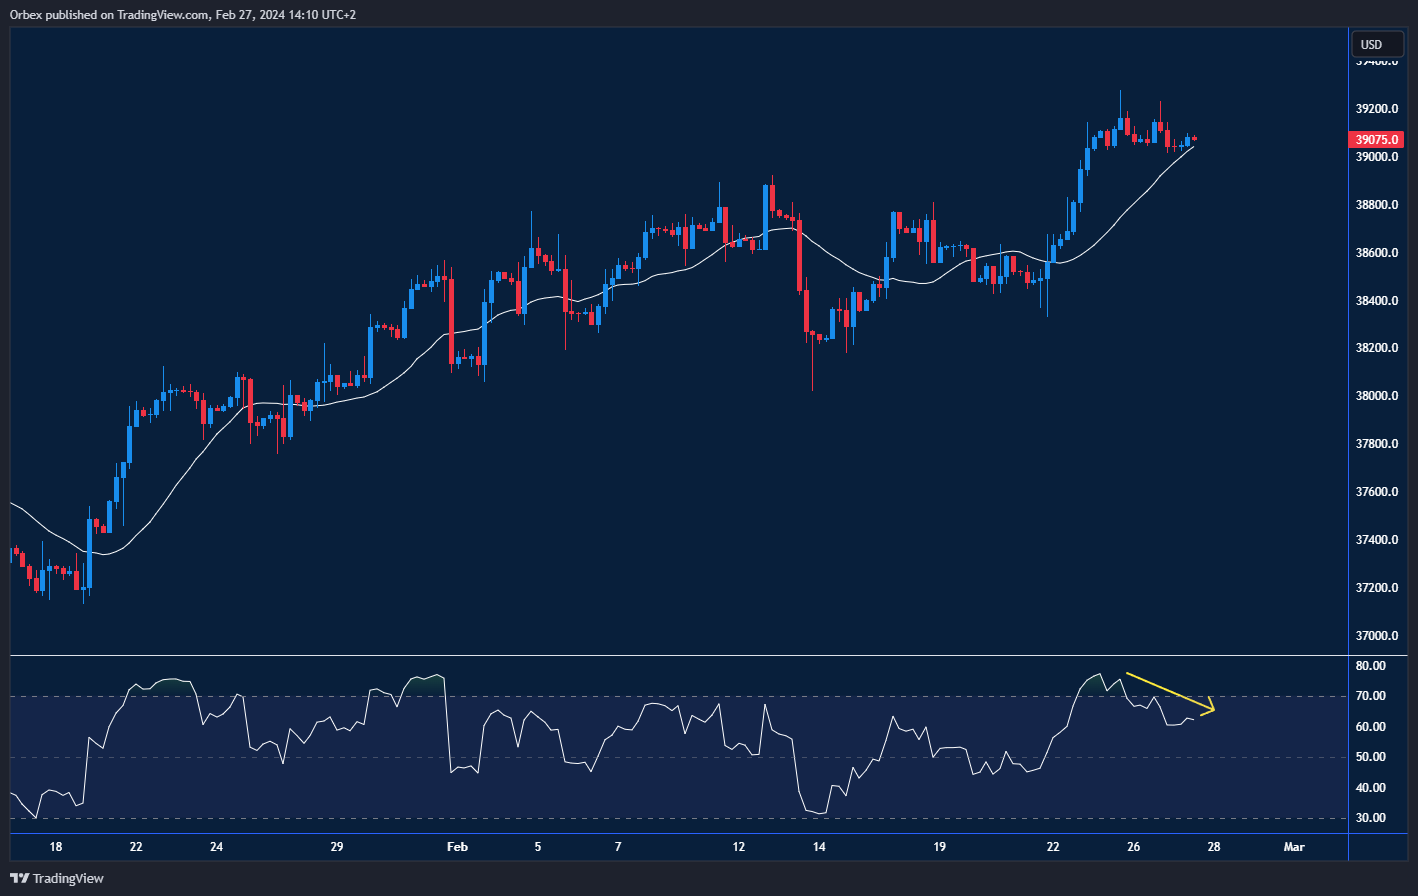1418x896 pixels.
Task: Click the Orbex published on TradingView.com header
Action: tap(184, 14)
